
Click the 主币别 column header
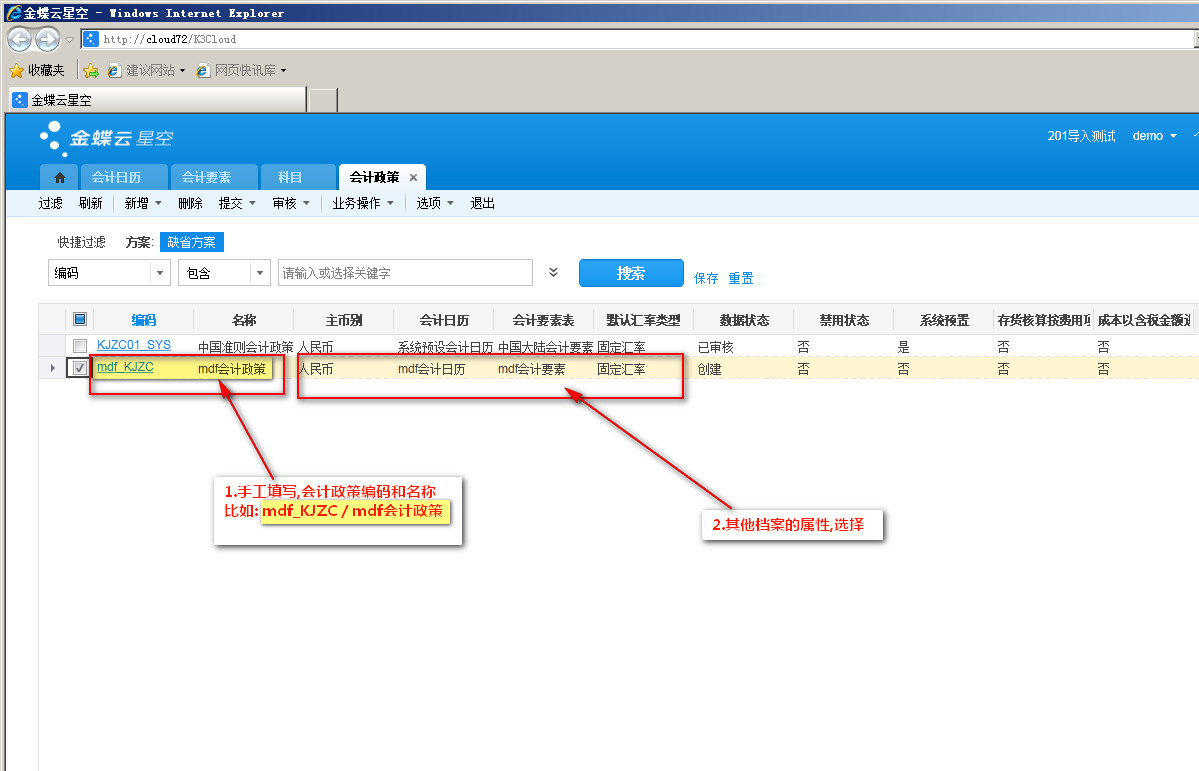344,320
